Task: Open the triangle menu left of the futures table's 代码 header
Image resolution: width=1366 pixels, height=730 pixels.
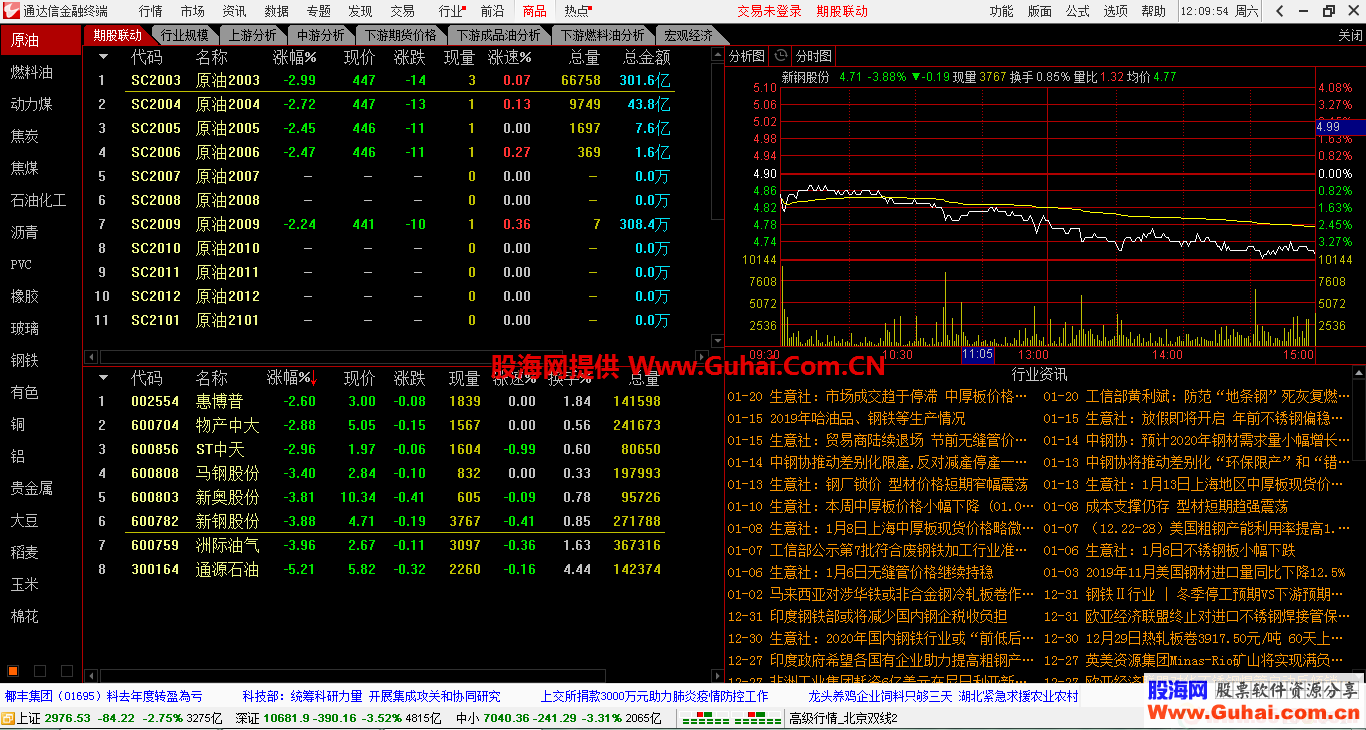Action: [x=102, y=57]
